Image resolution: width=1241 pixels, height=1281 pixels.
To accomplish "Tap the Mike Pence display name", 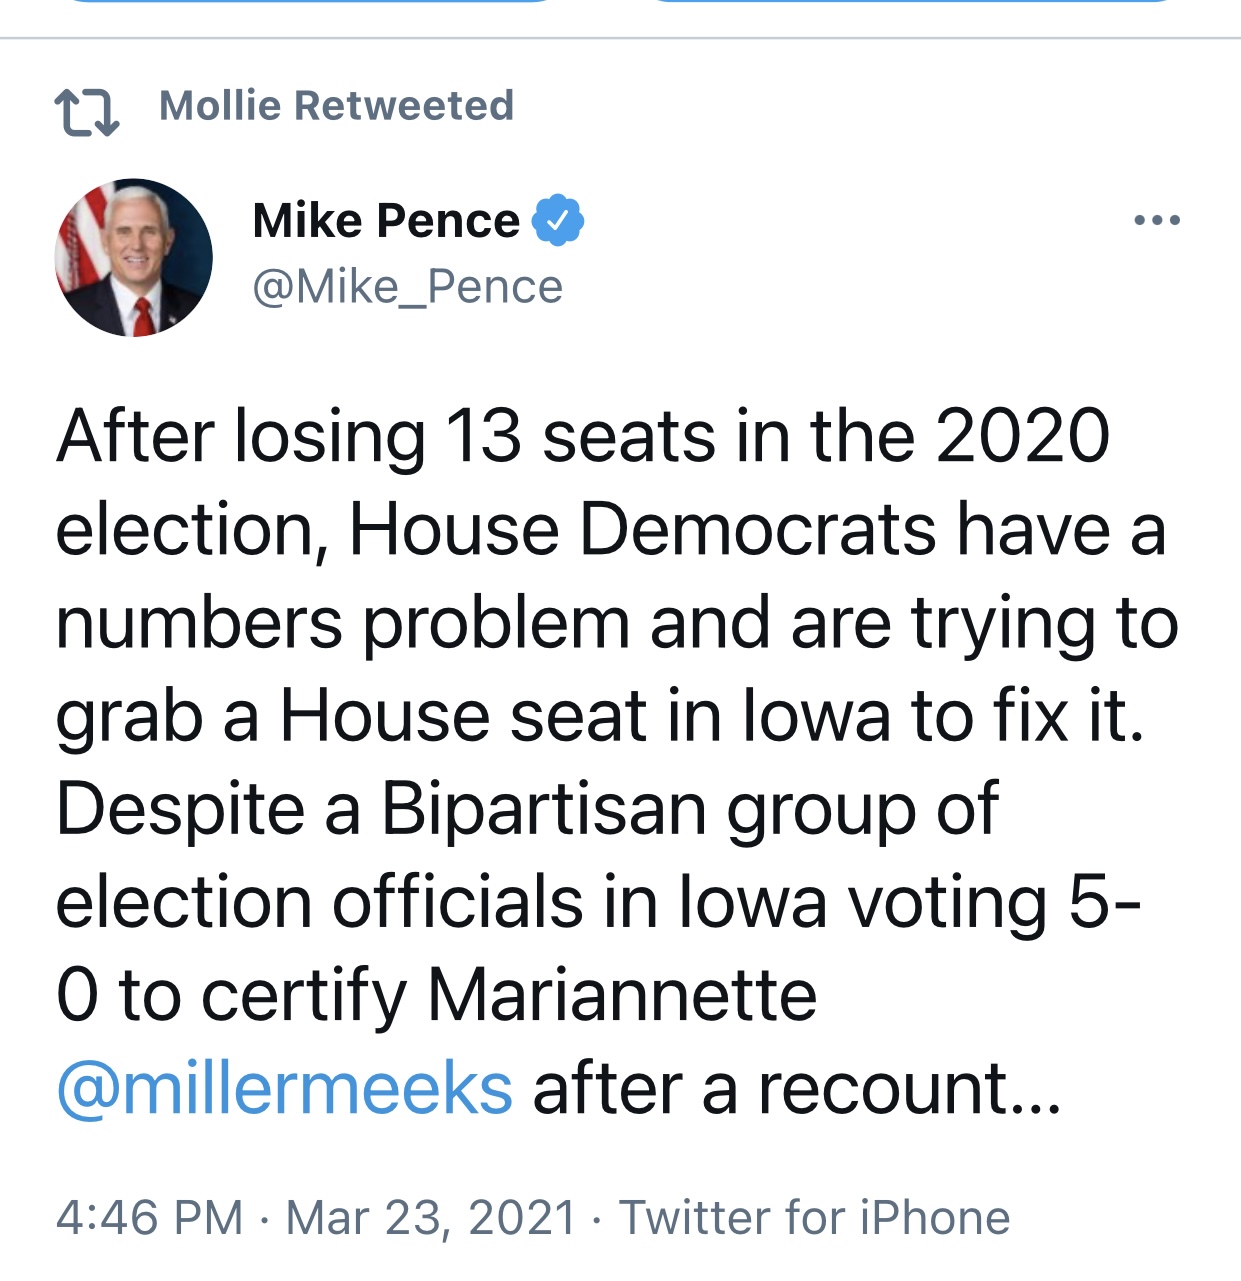I will [386, 220].
